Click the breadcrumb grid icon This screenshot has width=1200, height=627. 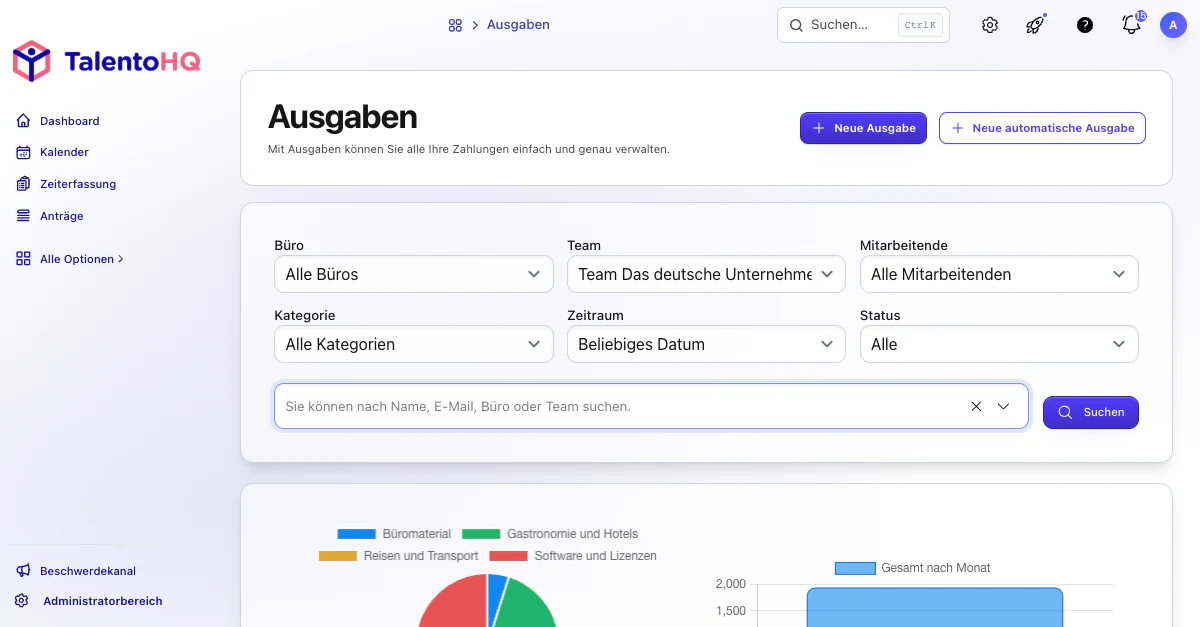pos(455,25)
